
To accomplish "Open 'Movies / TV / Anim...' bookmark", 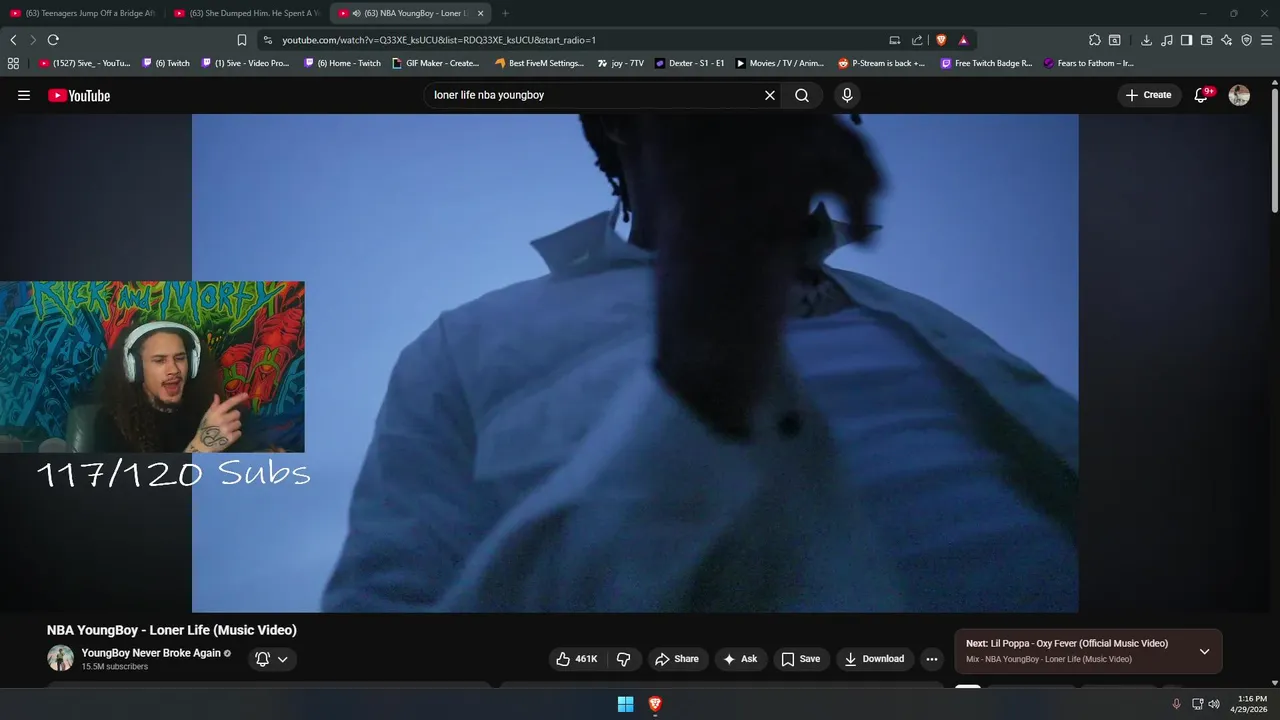I will (x=780, y=63).
